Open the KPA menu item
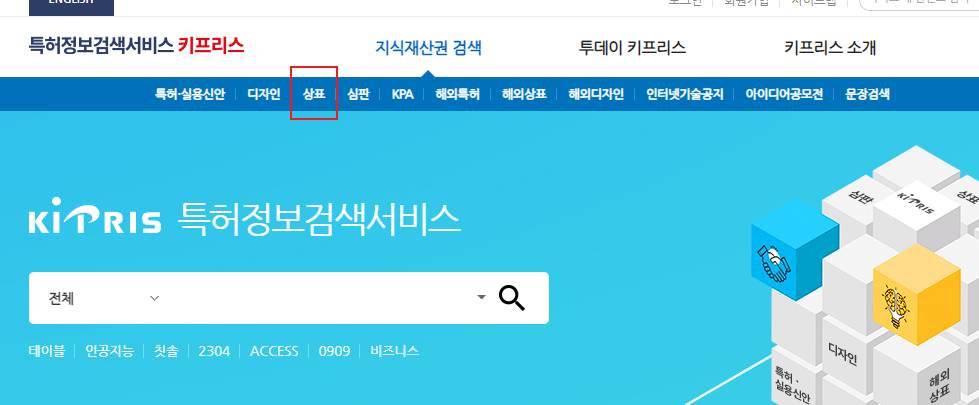Screen dimensions: 979x405 403,94
